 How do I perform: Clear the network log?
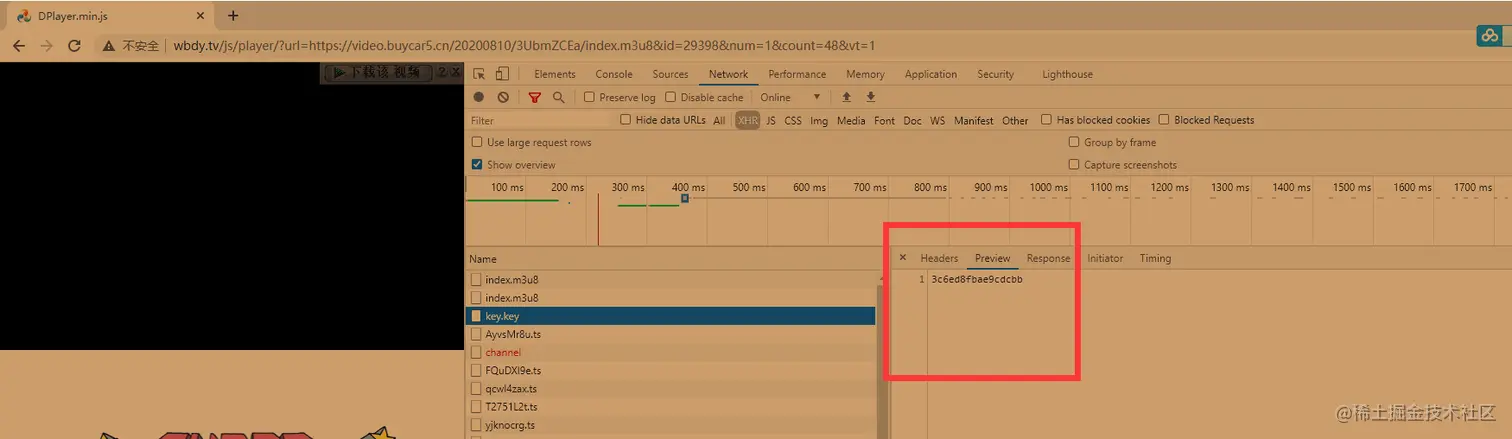(x=503, y=97)
